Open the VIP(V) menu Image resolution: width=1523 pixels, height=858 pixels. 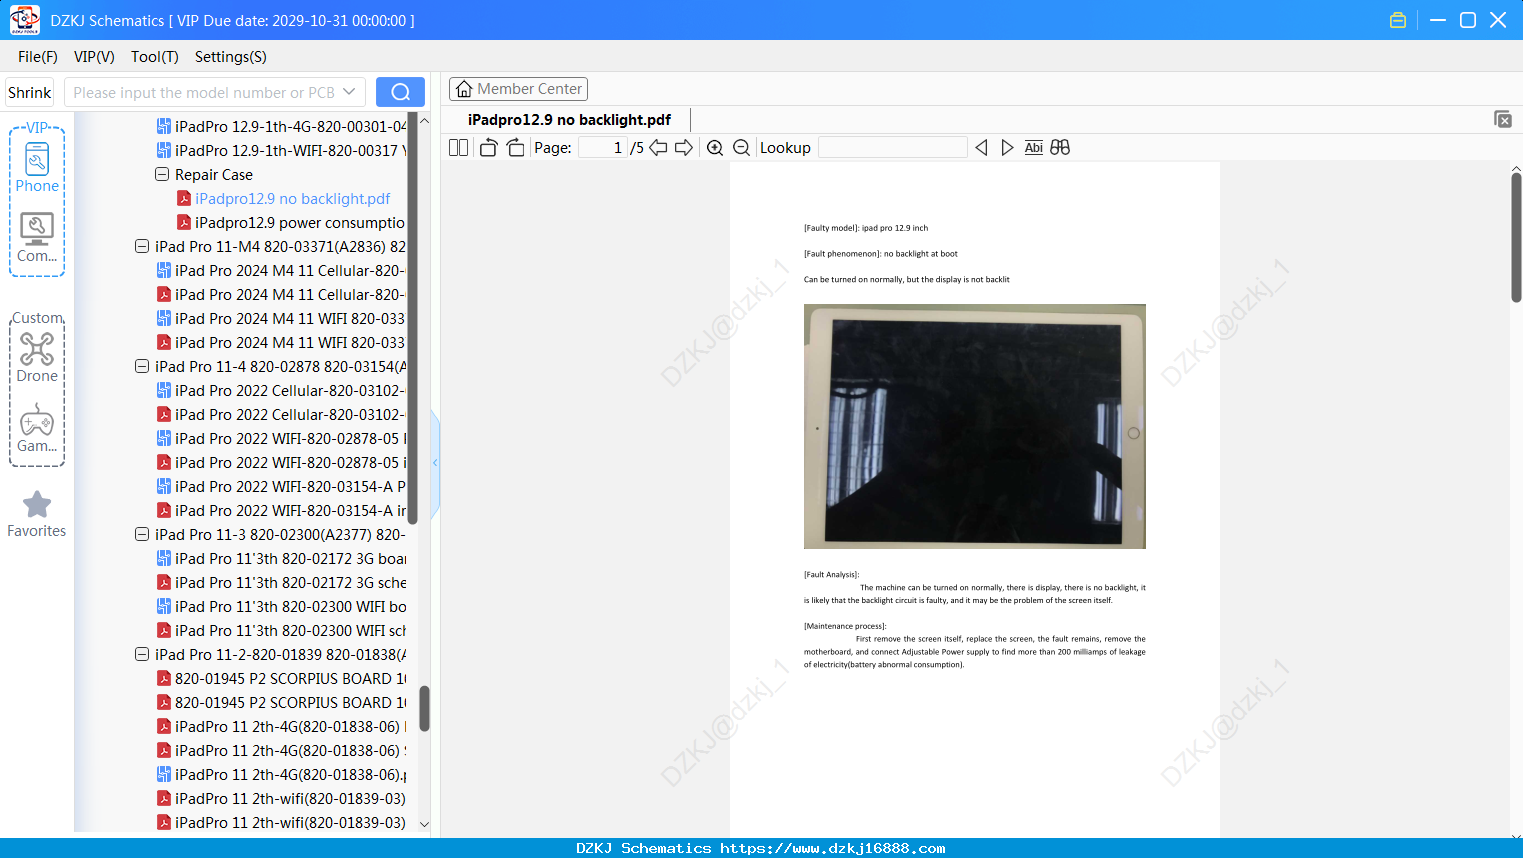[94, 57]
